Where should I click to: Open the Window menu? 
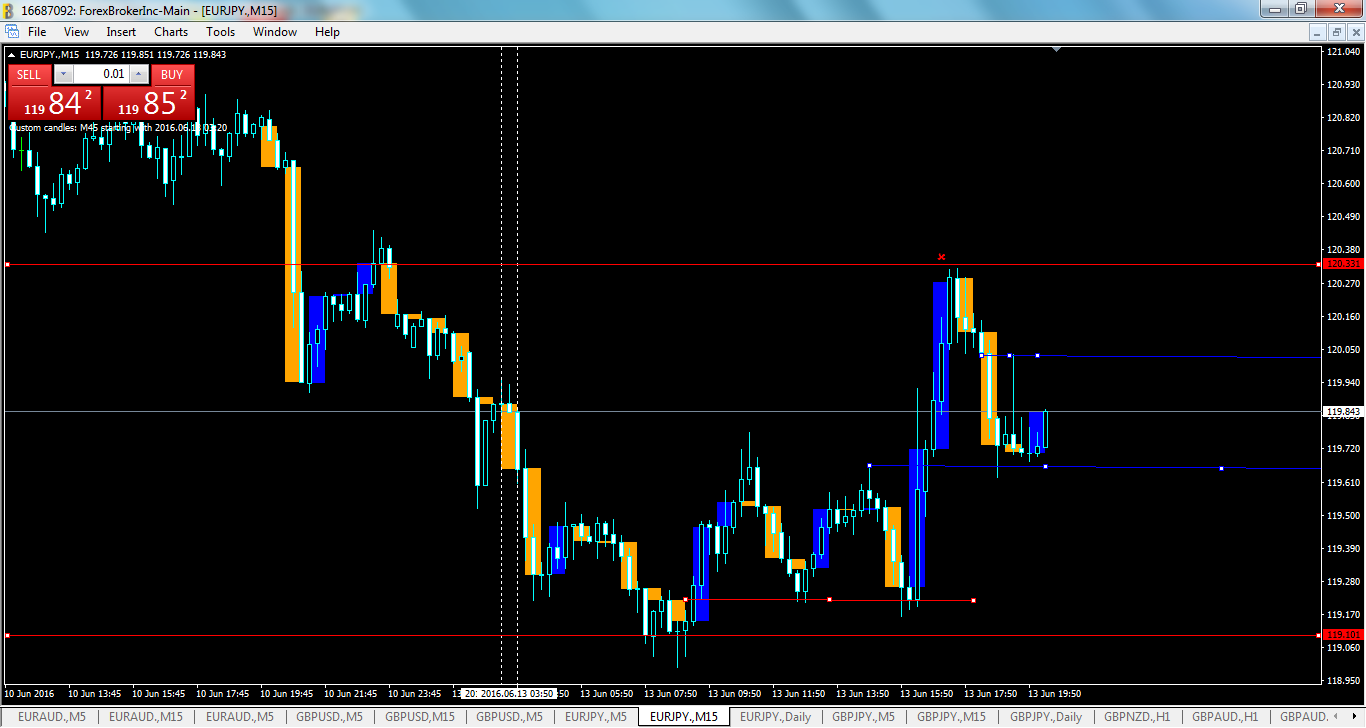(274, 31)
